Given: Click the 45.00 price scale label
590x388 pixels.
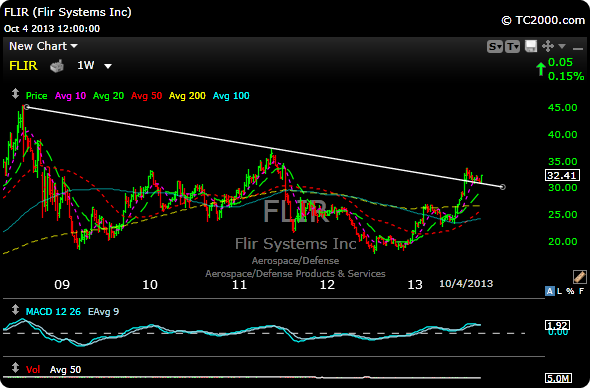Looking at the screenshot, I should pos(563,108).
